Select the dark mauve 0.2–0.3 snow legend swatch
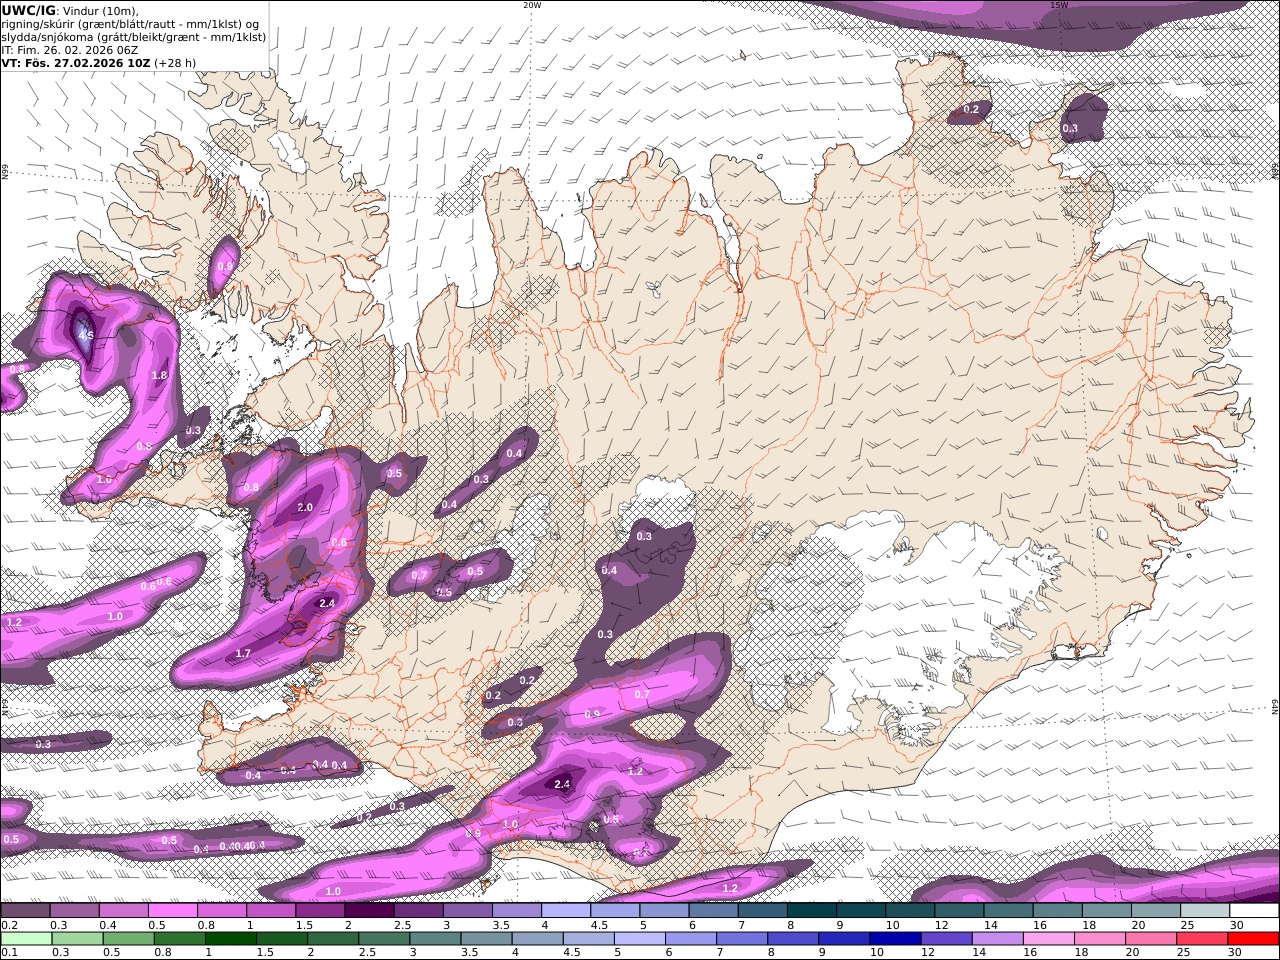The width and height of the screenshot is (1280, 960). pos(25,911)
